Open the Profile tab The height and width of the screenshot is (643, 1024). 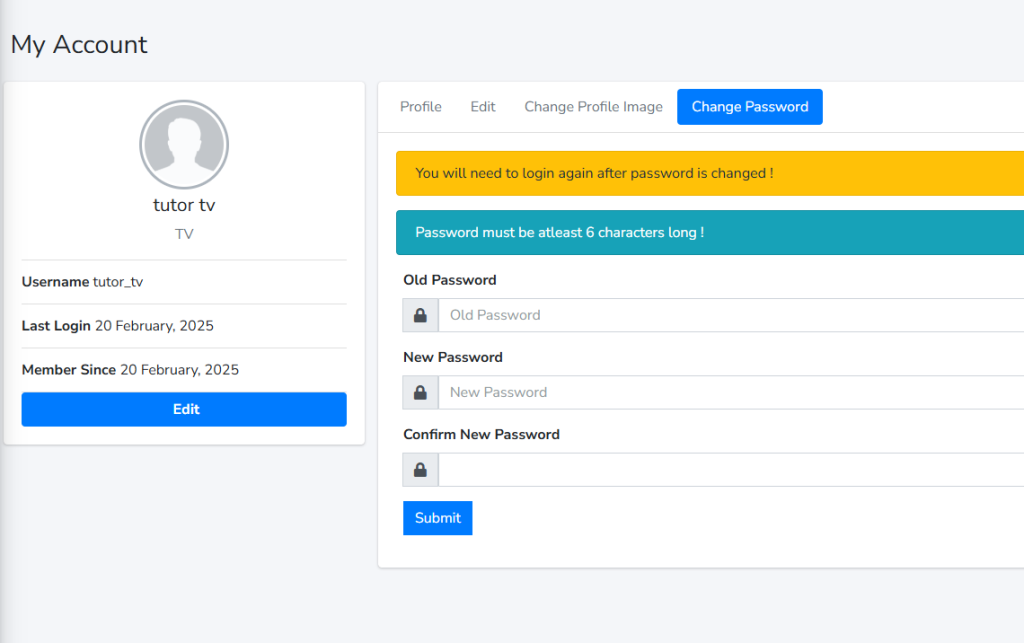point(420,107)
